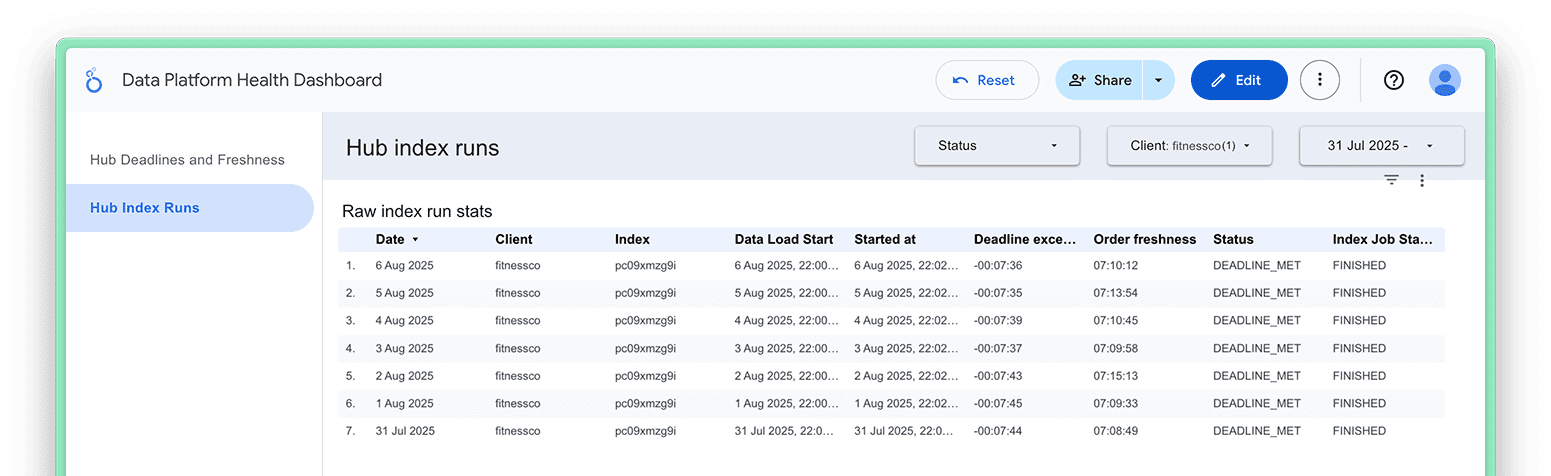1551x476 pixels.
Task: Click the Index column header
Action: (x=632, y=239)
